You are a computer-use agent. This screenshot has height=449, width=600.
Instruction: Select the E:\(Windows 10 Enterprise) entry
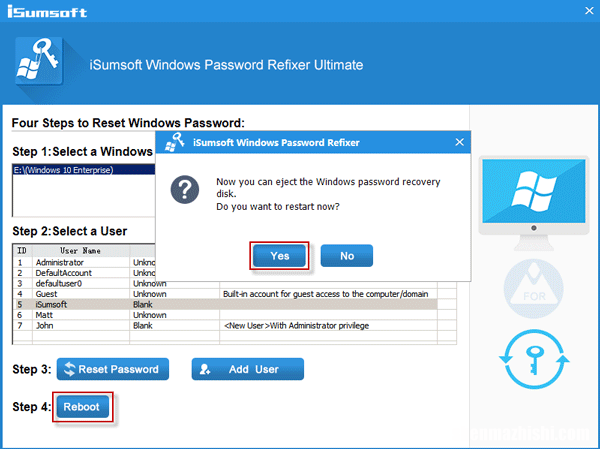pos(80,170)
